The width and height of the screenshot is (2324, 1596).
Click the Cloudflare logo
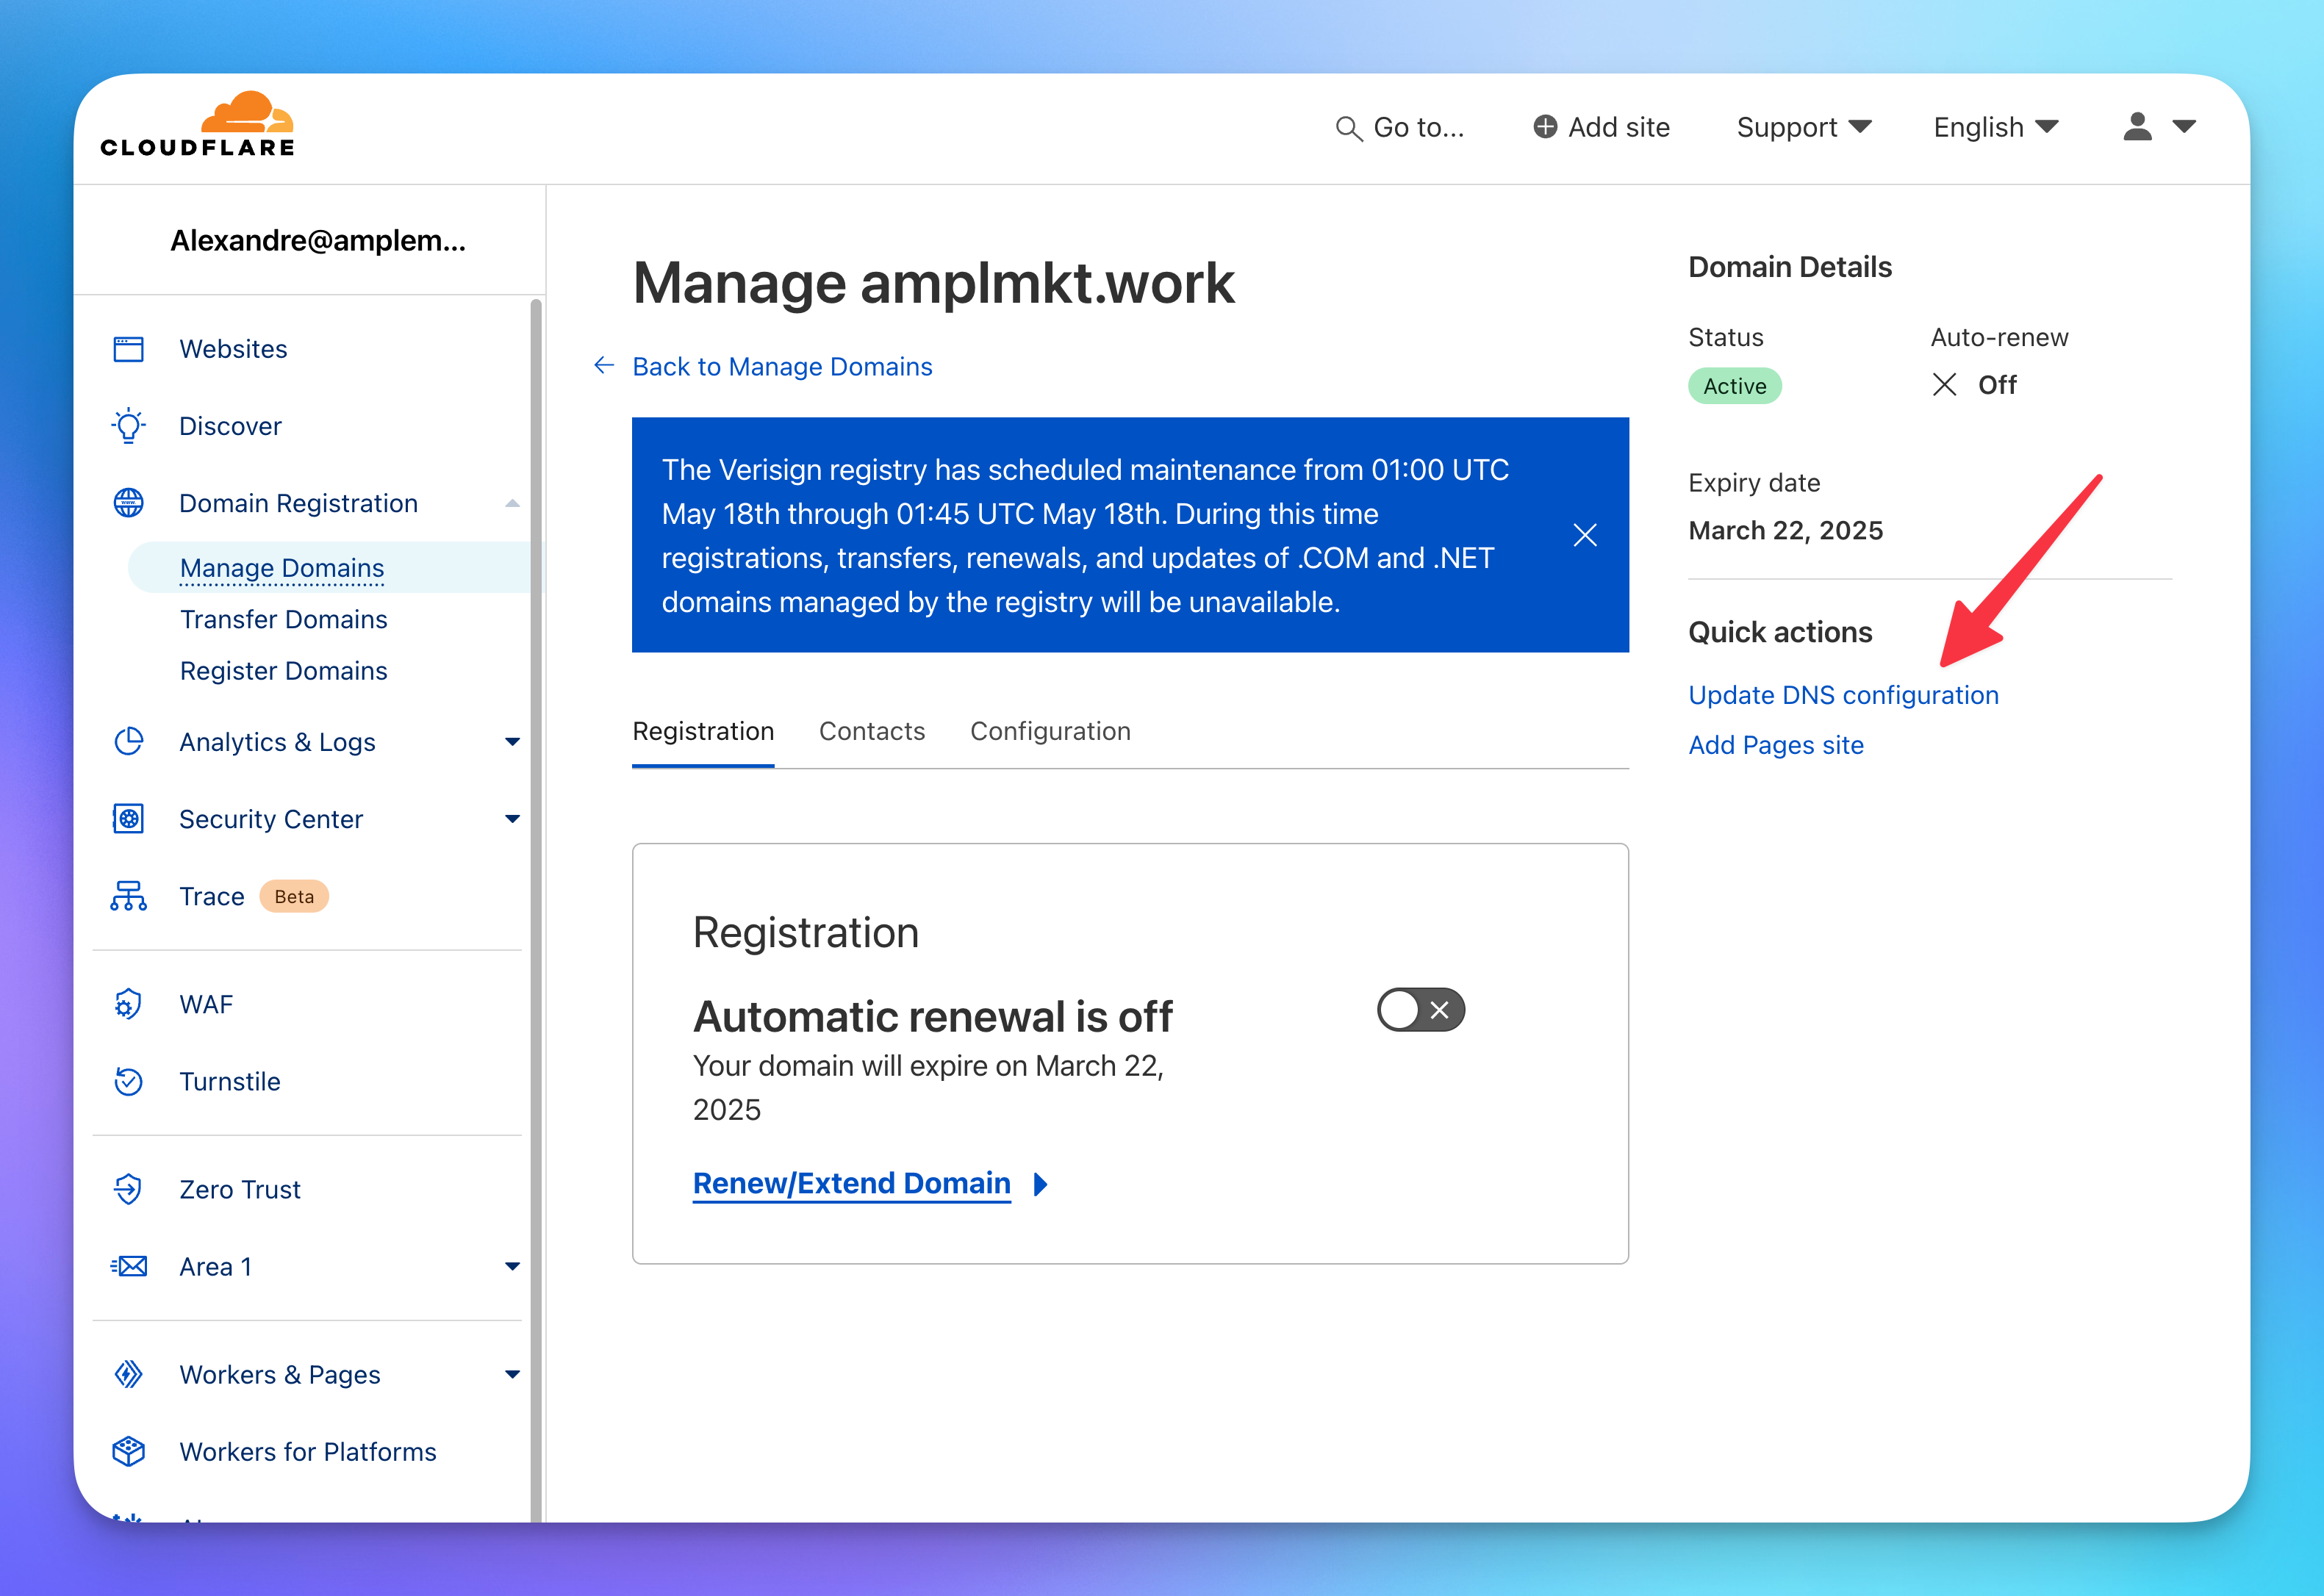pyautogui.click(x=198, y=126)
